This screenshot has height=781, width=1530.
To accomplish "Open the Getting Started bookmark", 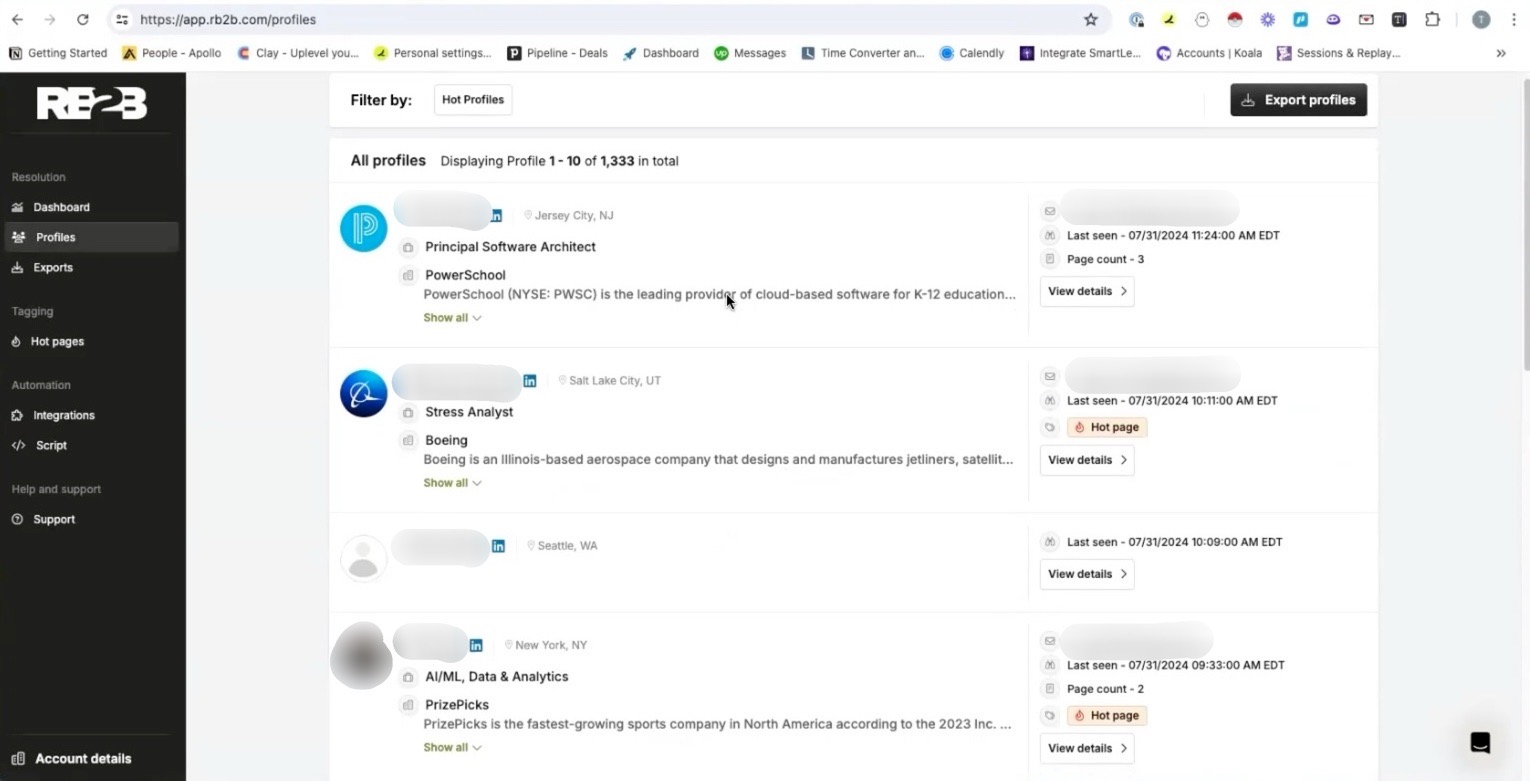I will pyautogui.click(x=57, y=53).
